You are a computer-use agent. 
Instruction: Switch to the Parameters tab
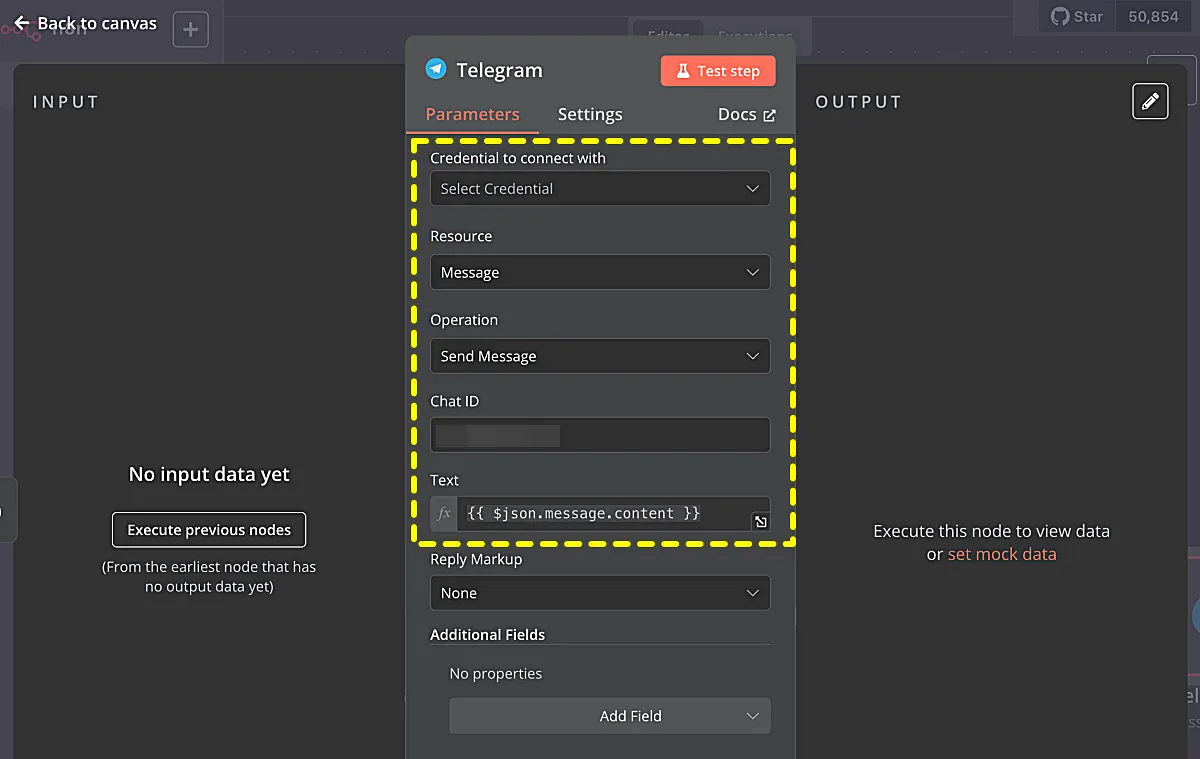[472, 114]
